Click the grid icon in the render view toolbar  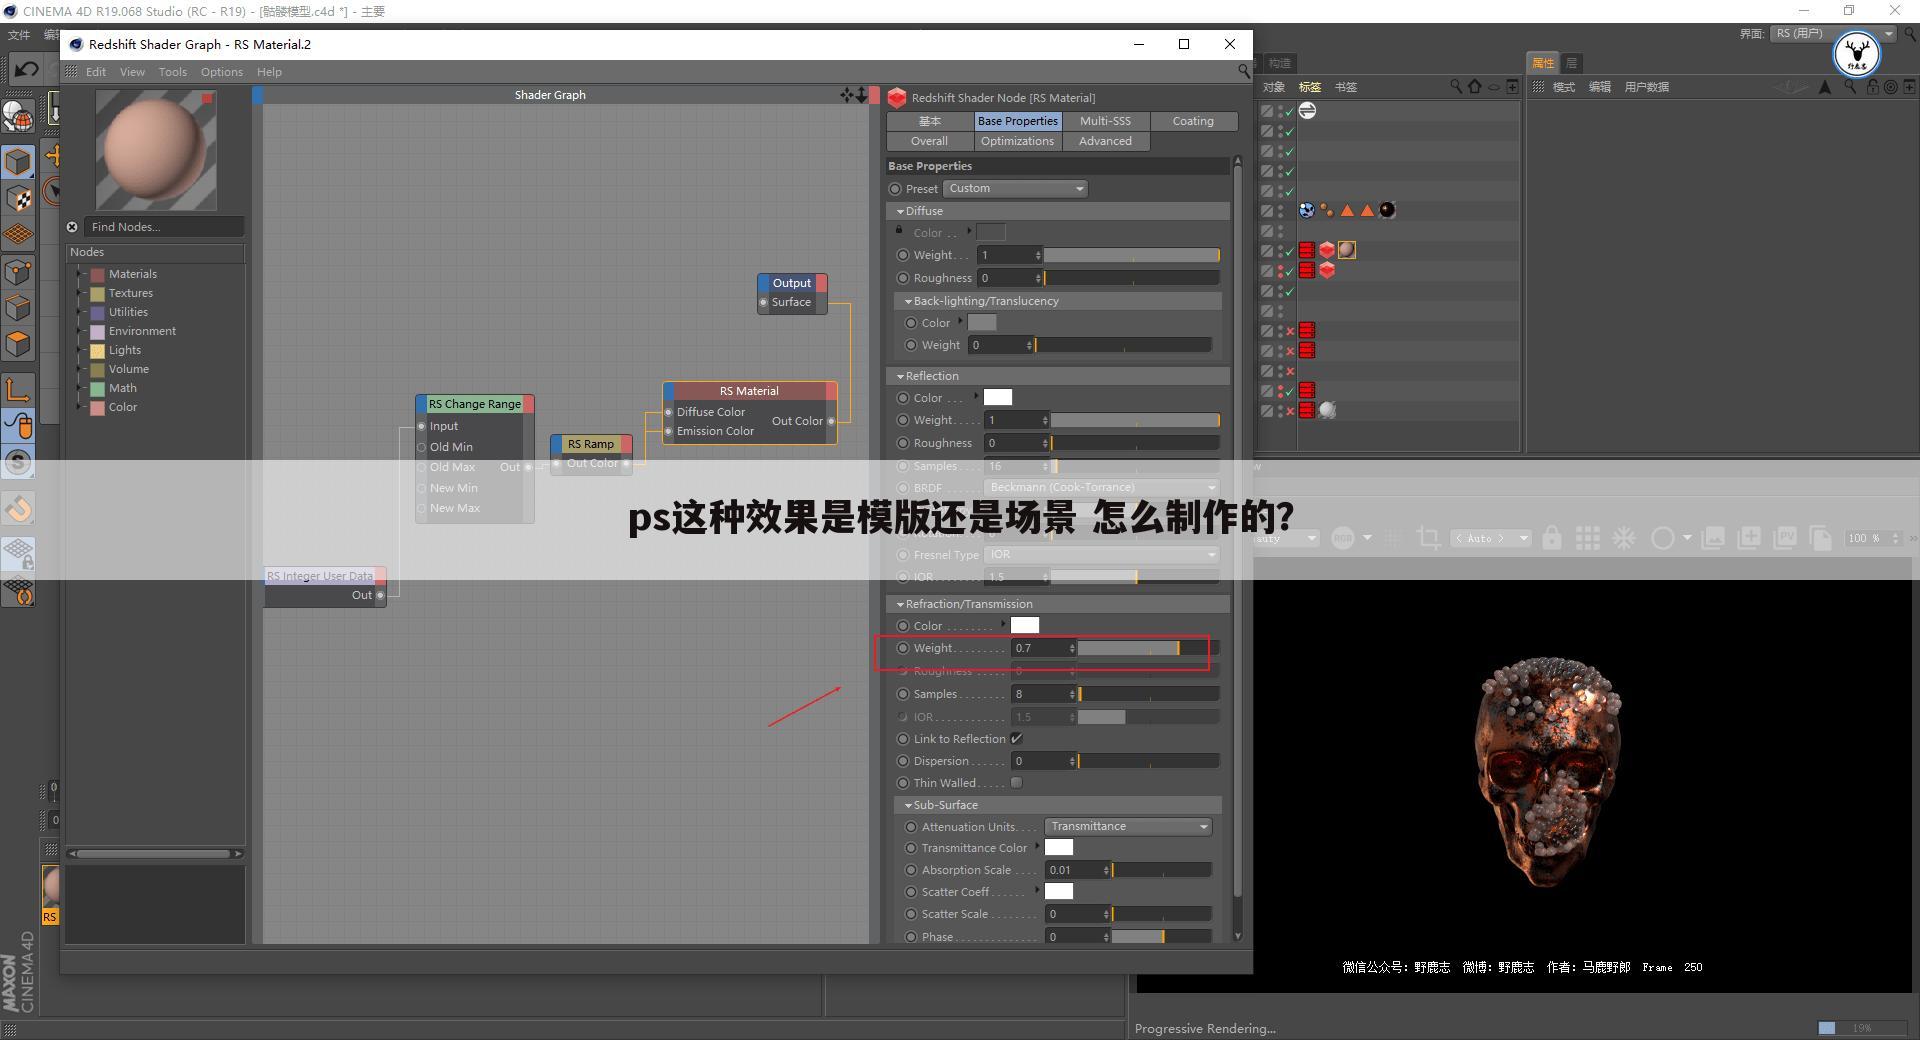1588,538
